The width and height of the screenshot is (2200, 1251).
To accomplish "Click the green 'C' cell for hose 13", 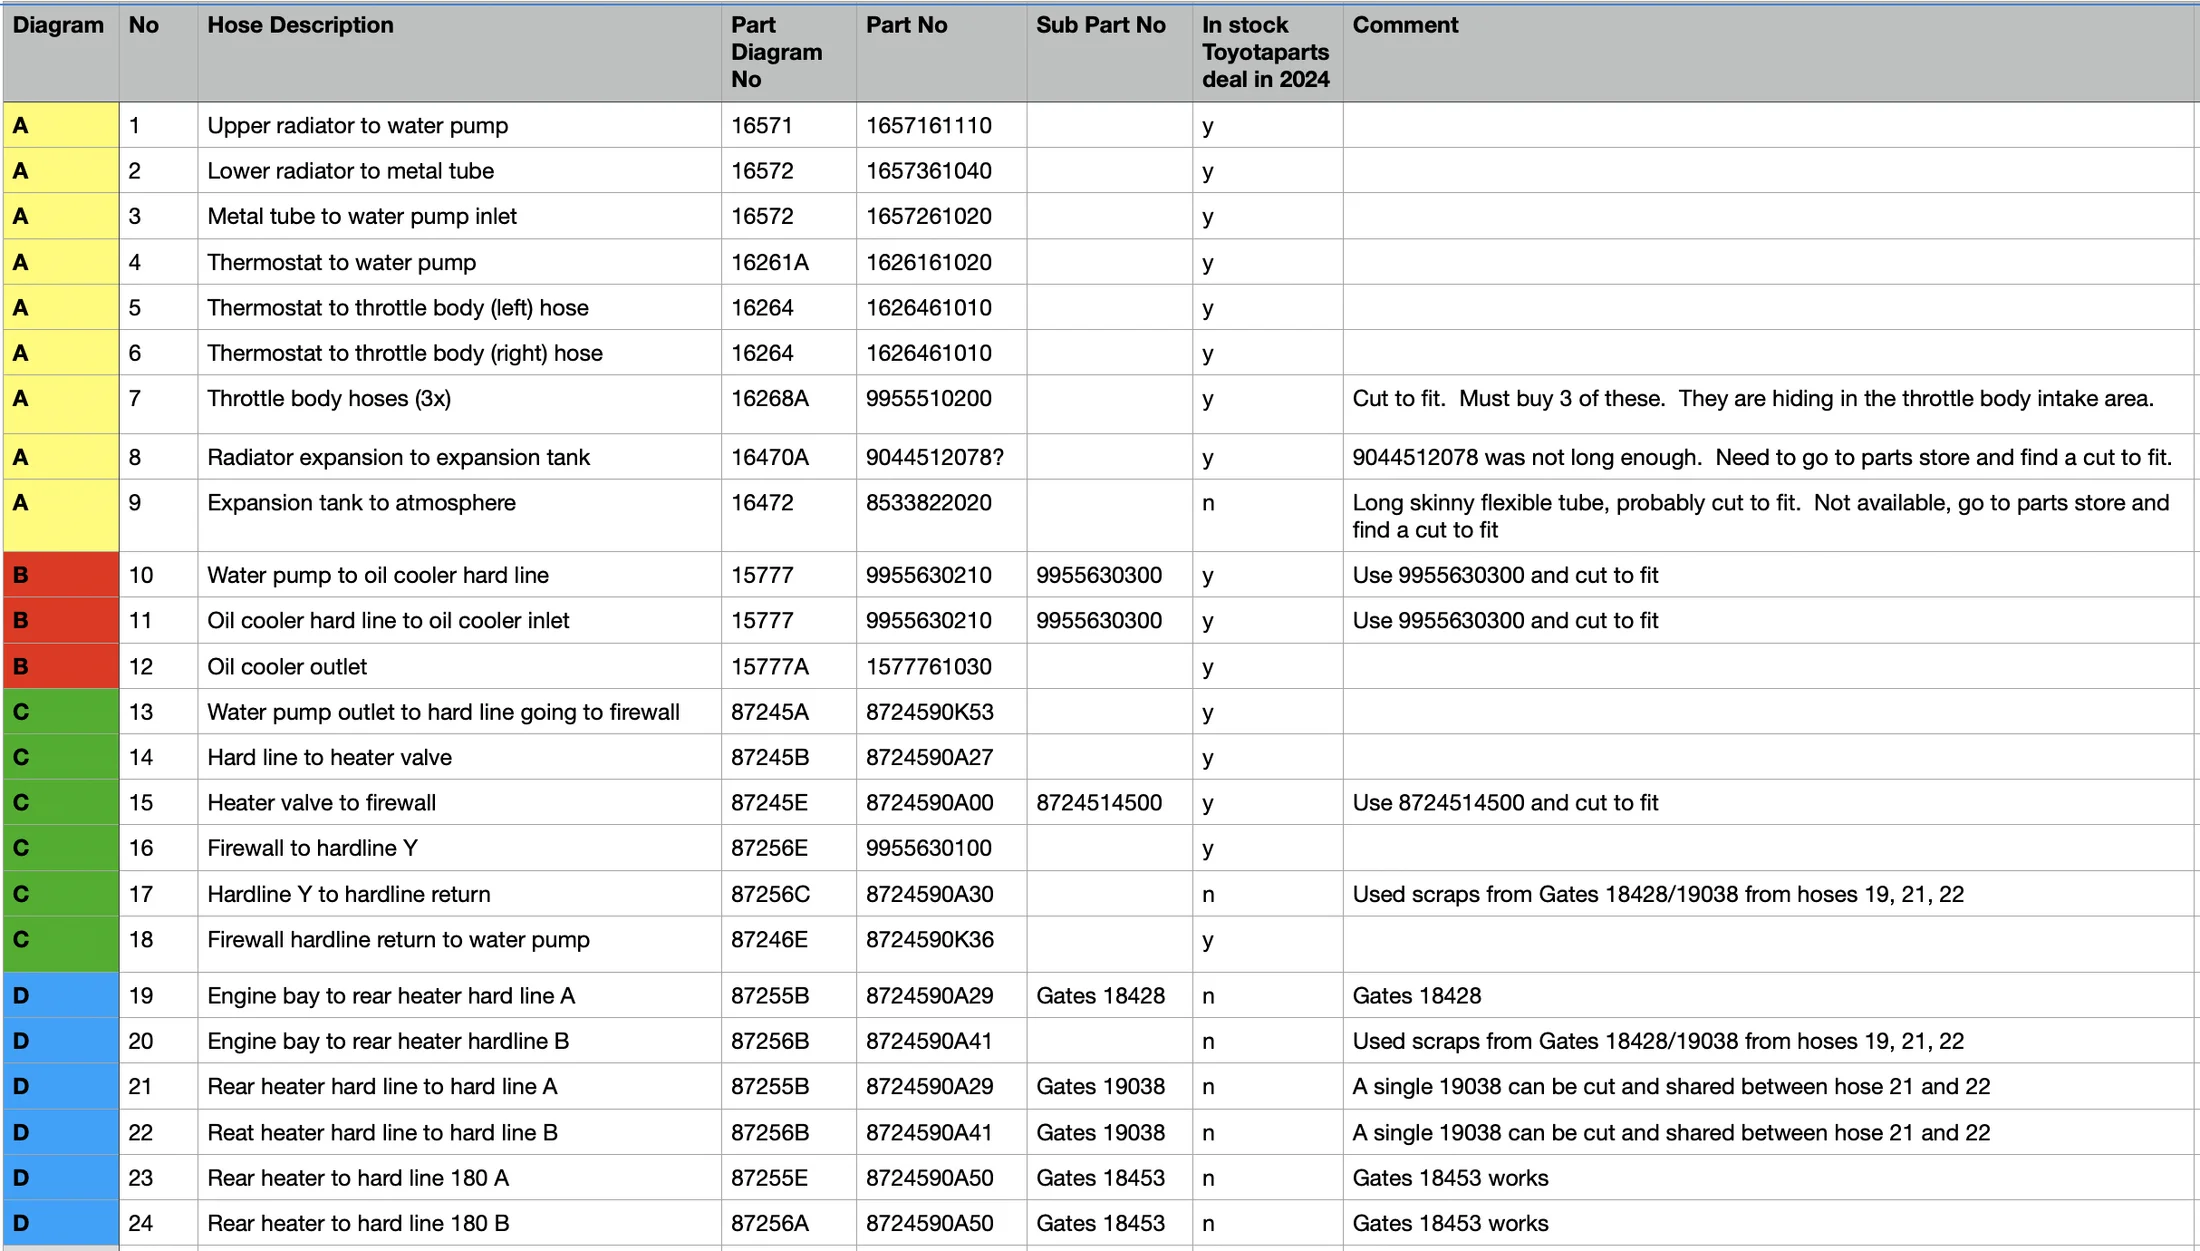I will click(61, 712).
